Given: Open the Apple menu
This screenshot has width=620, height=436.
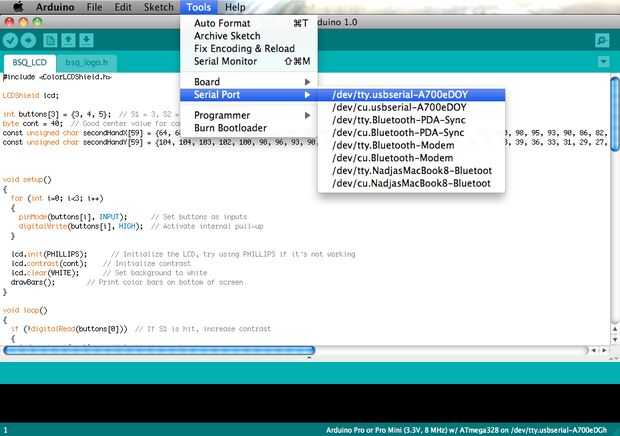Looking at the screenshot, I should point(18,7).
